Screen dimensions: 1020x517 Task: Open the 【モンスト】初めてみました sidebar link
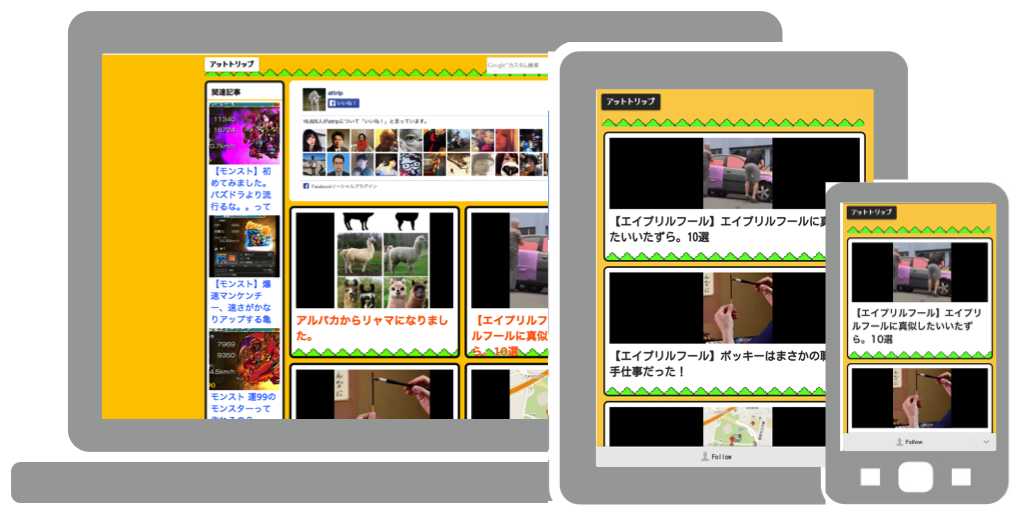coord(244,190)
